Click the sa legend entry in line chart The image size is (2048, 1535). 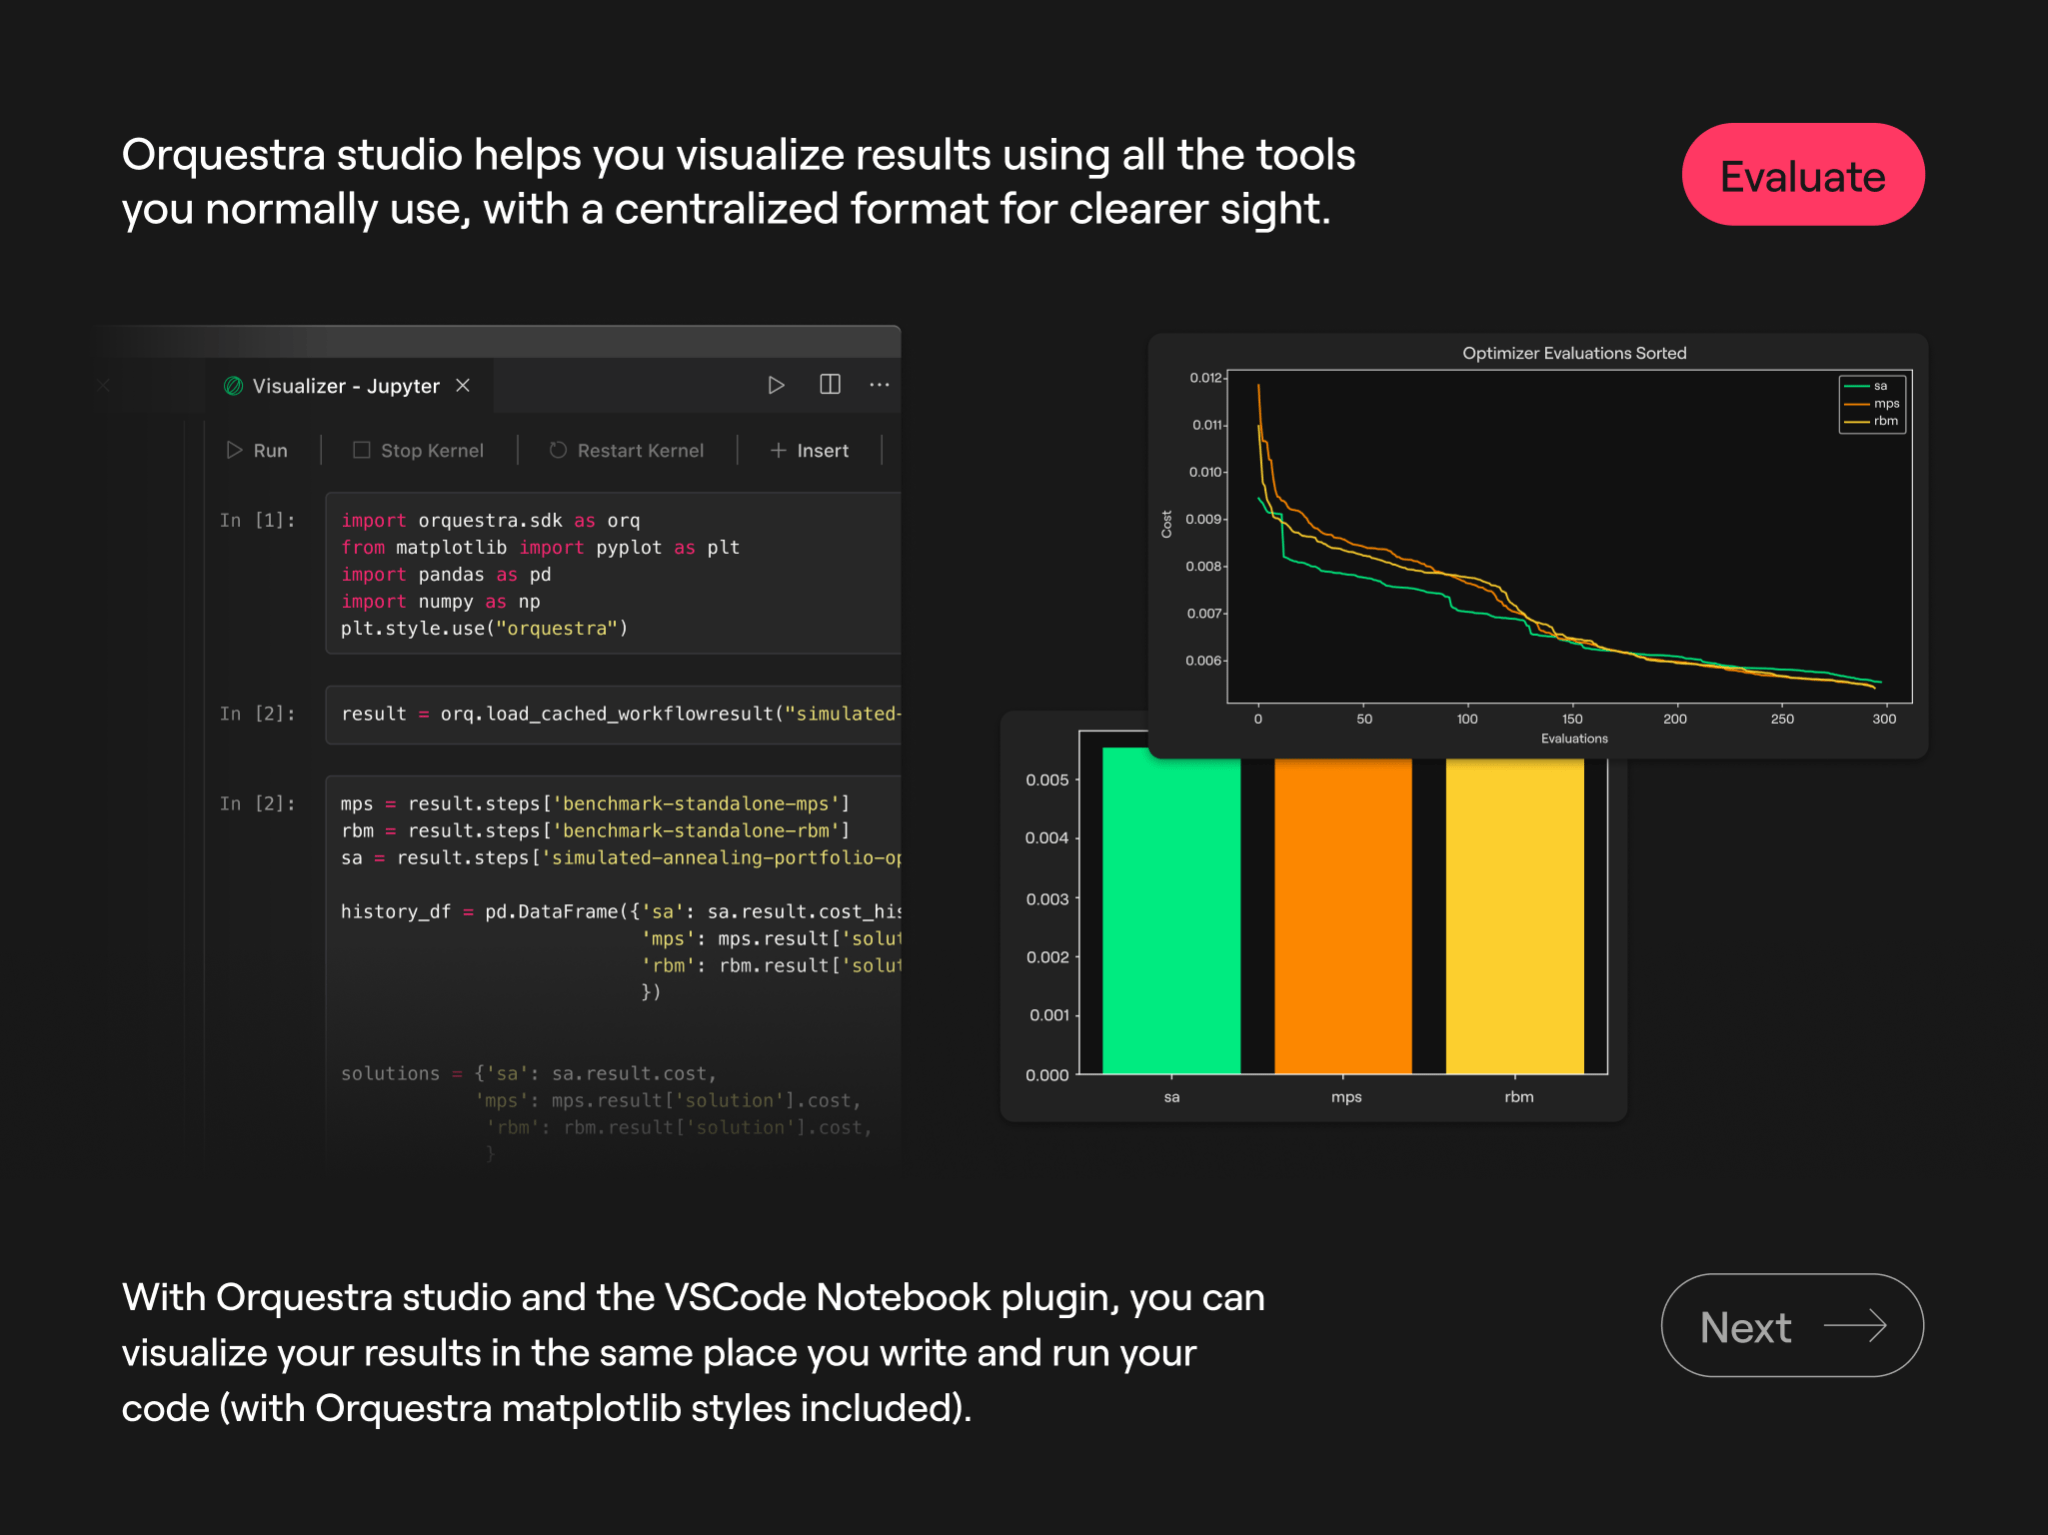pyautogui.click(x=1866, y=386)
